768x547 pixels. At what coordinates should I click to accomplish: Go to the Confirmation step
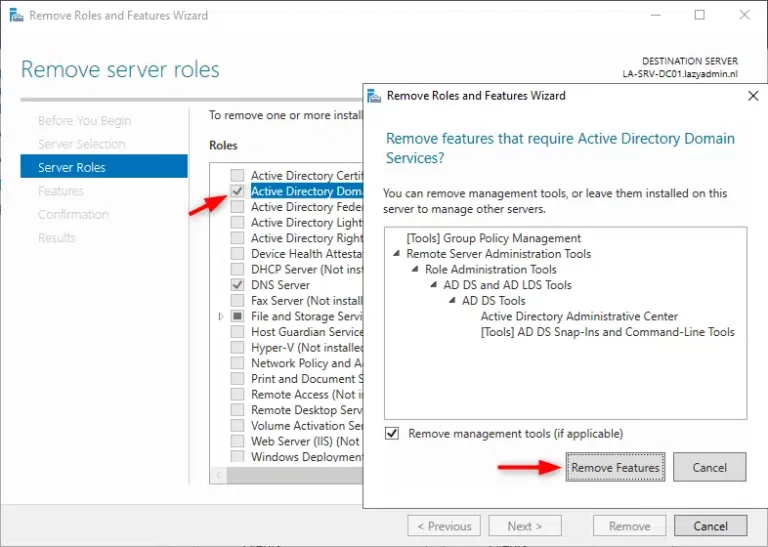click(73, 214)
